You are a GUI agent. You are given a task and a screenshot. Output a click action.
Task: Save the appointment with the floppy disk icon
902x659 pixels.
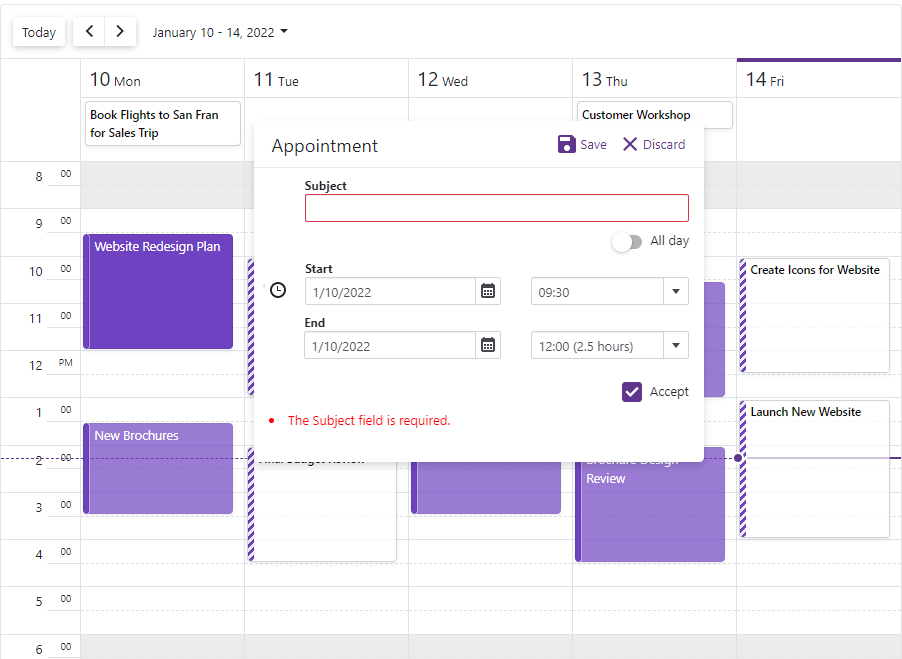tap(565, 144)
